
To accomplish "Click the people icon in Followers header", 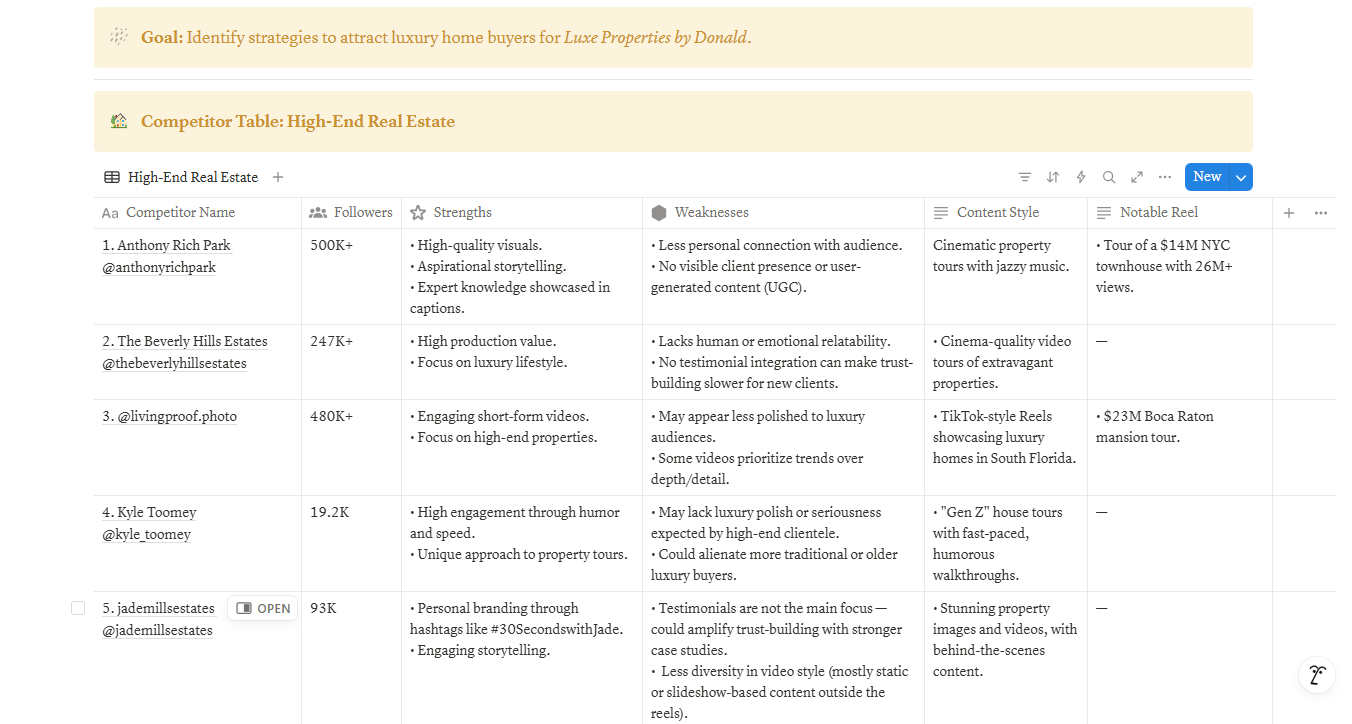I will point(318,213).
